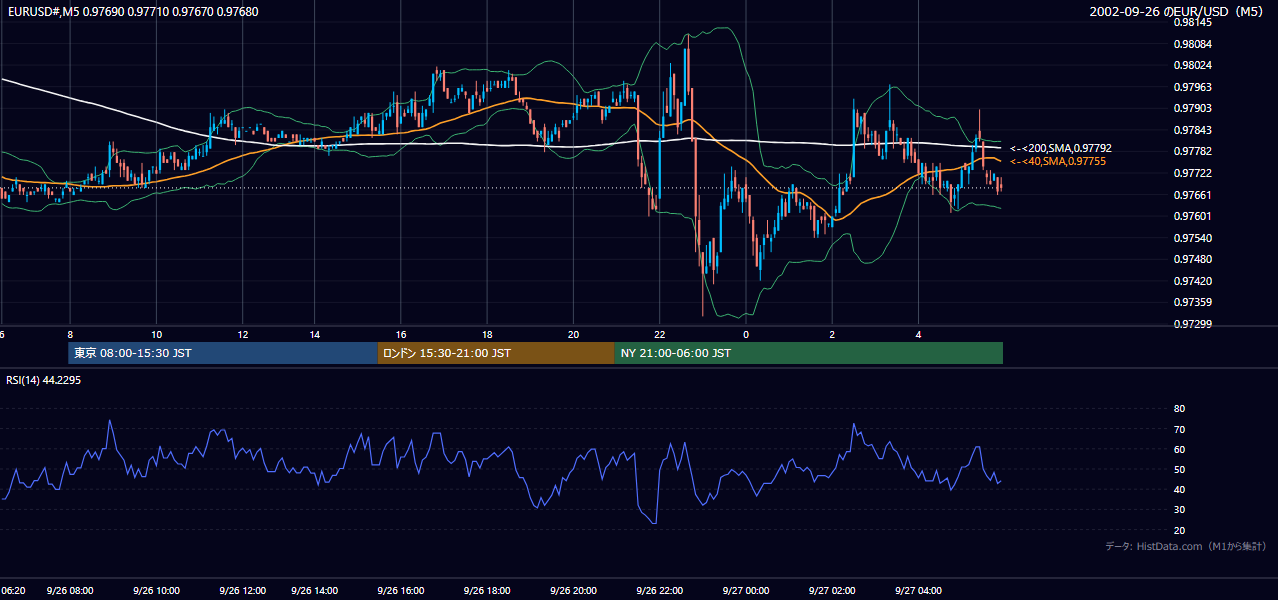Click the HistData.com data source credit
The height and width of the screenshot is (600, 1278).
pos(1185,546)
